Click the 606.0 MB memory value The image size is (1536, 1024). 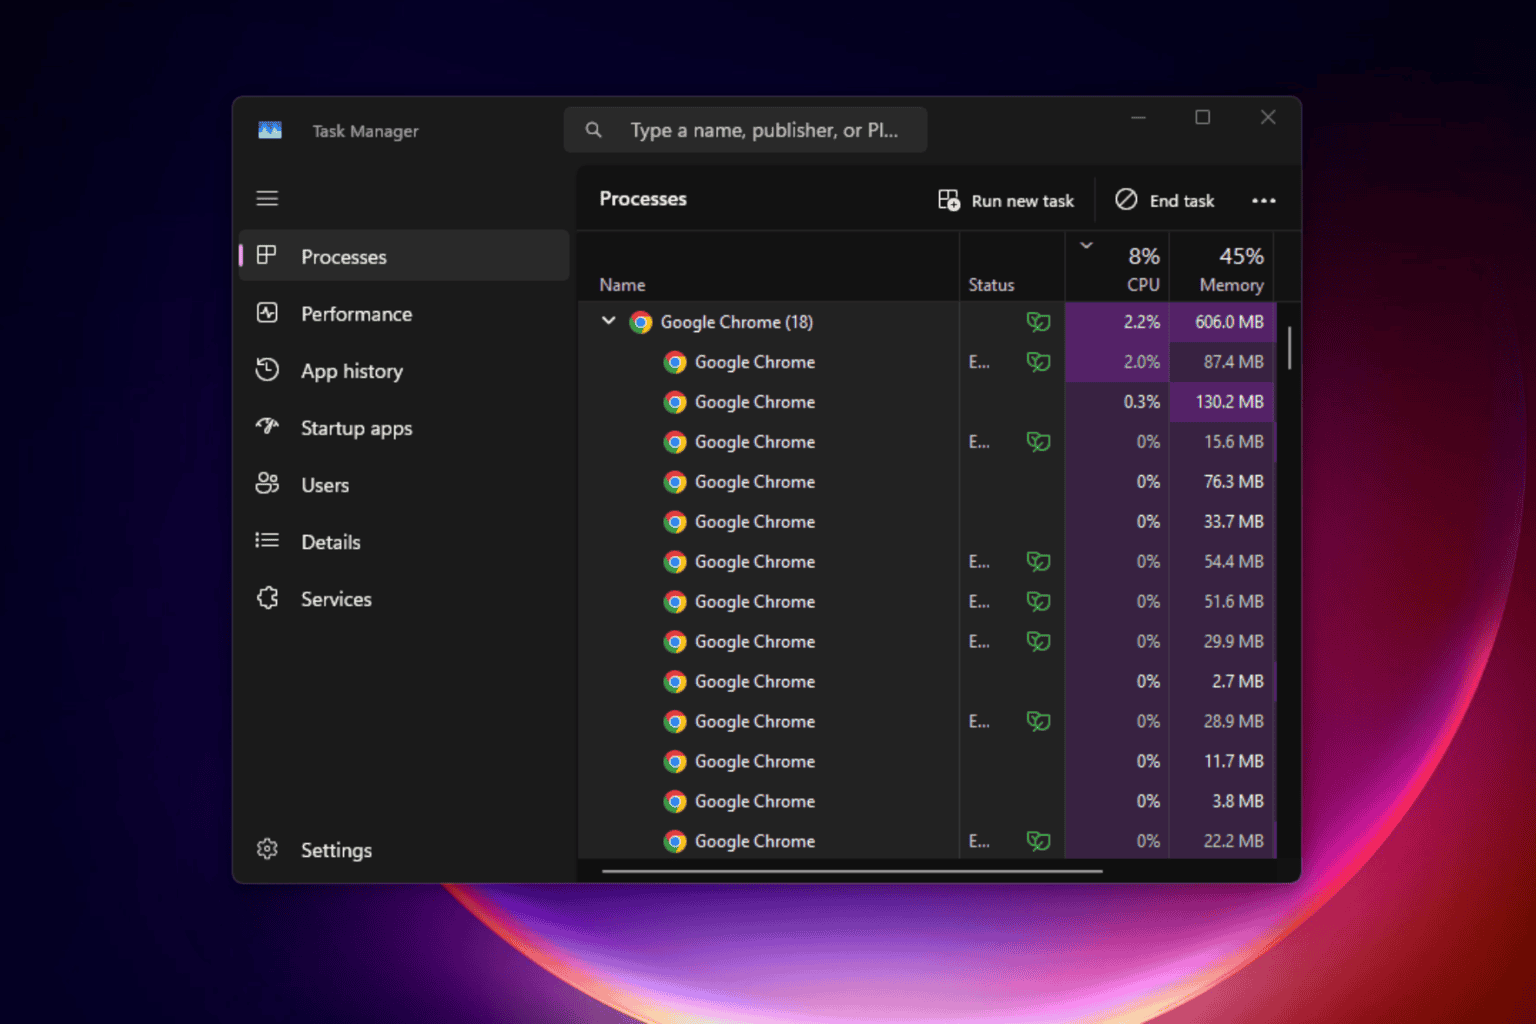(x=1229, y=322)
